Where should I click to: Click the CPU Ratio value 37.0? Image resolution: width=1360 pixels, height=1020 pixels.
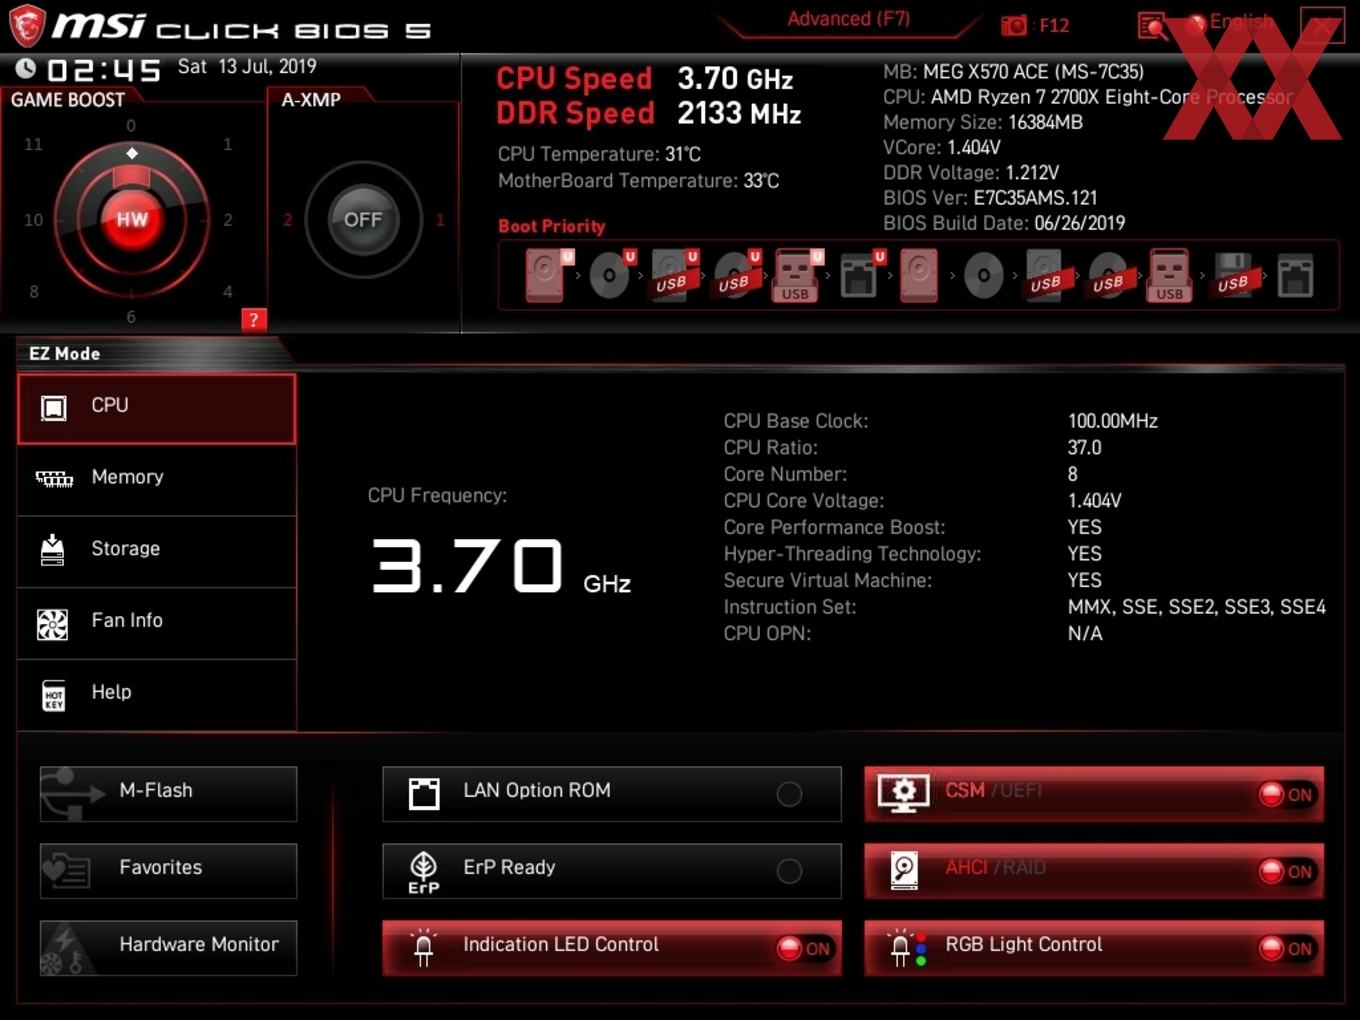1085,448
